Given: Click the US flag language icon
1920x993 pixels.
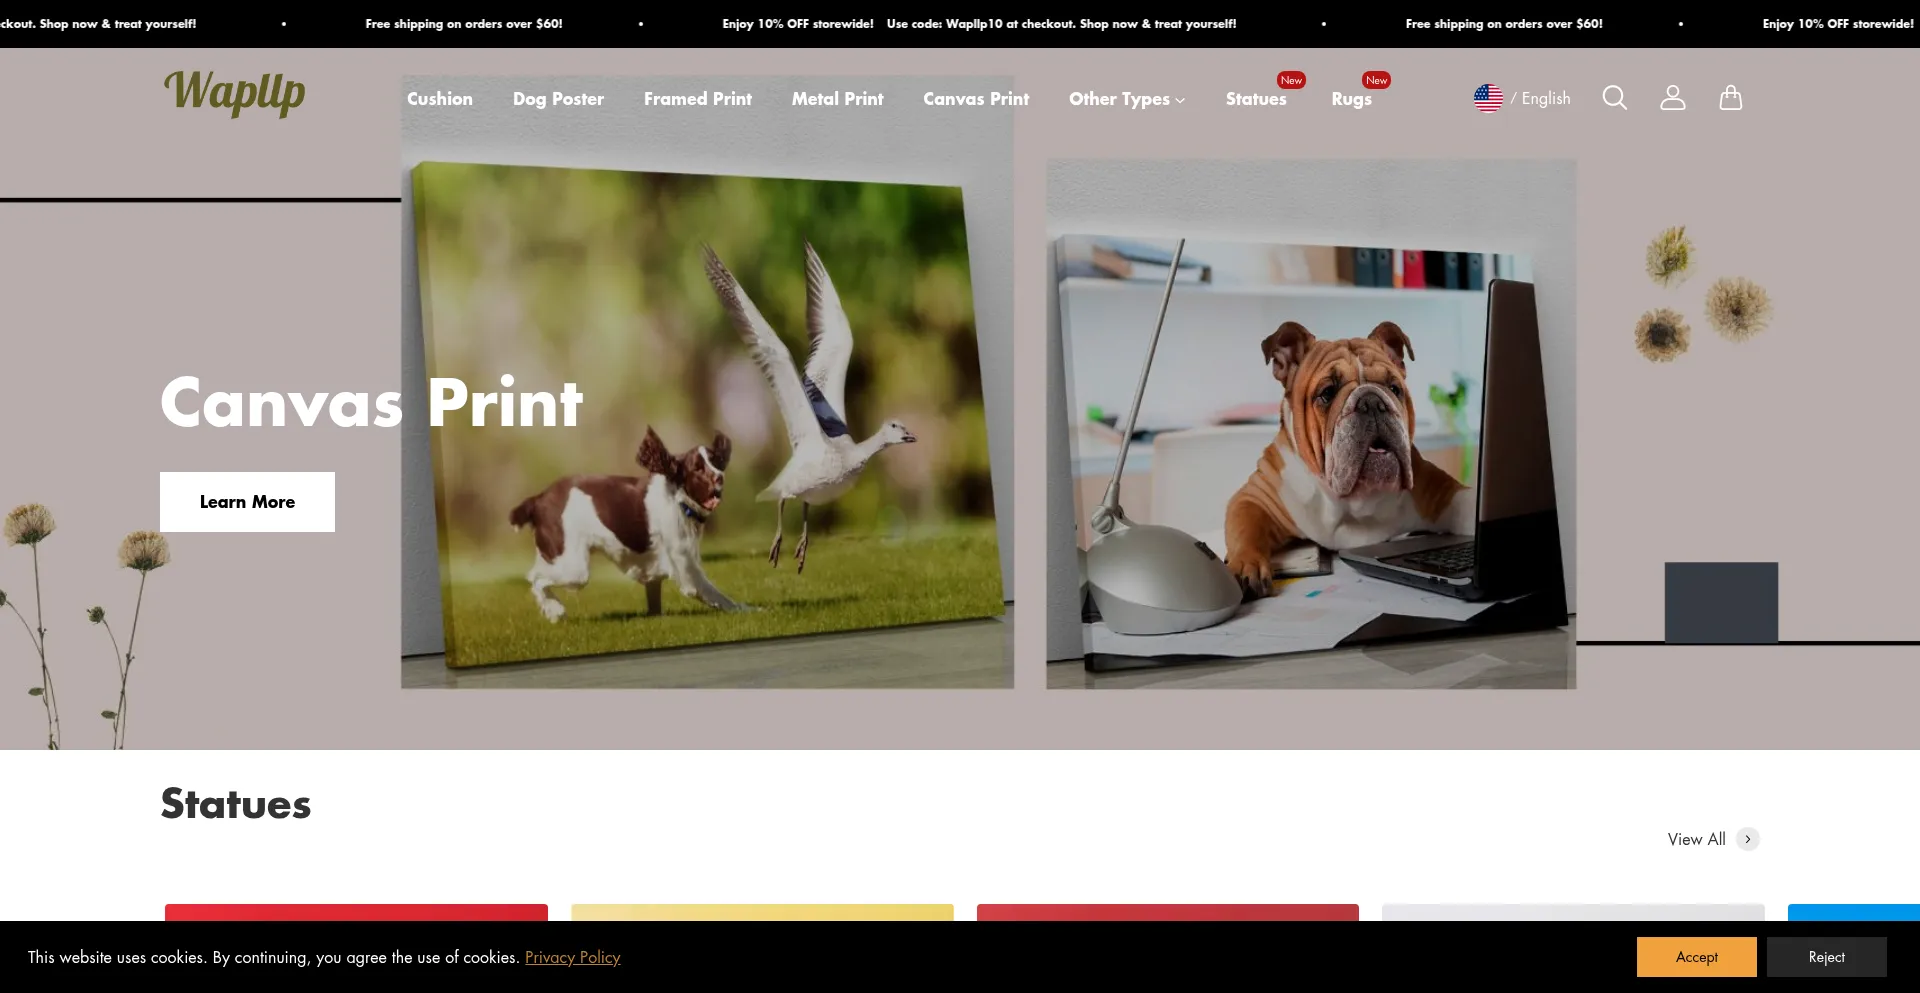Looking at the screenshot, I should 1488,98.
